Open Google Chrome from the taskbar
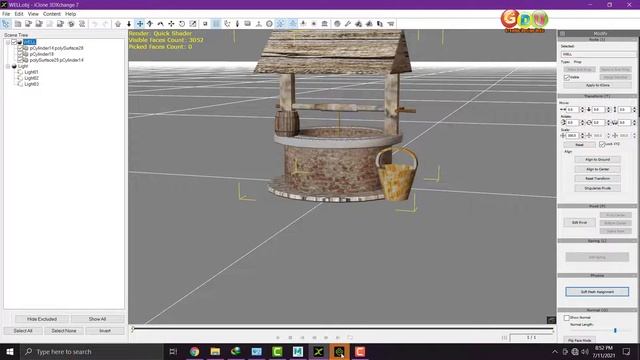640x360 pixels. point(194,351)
